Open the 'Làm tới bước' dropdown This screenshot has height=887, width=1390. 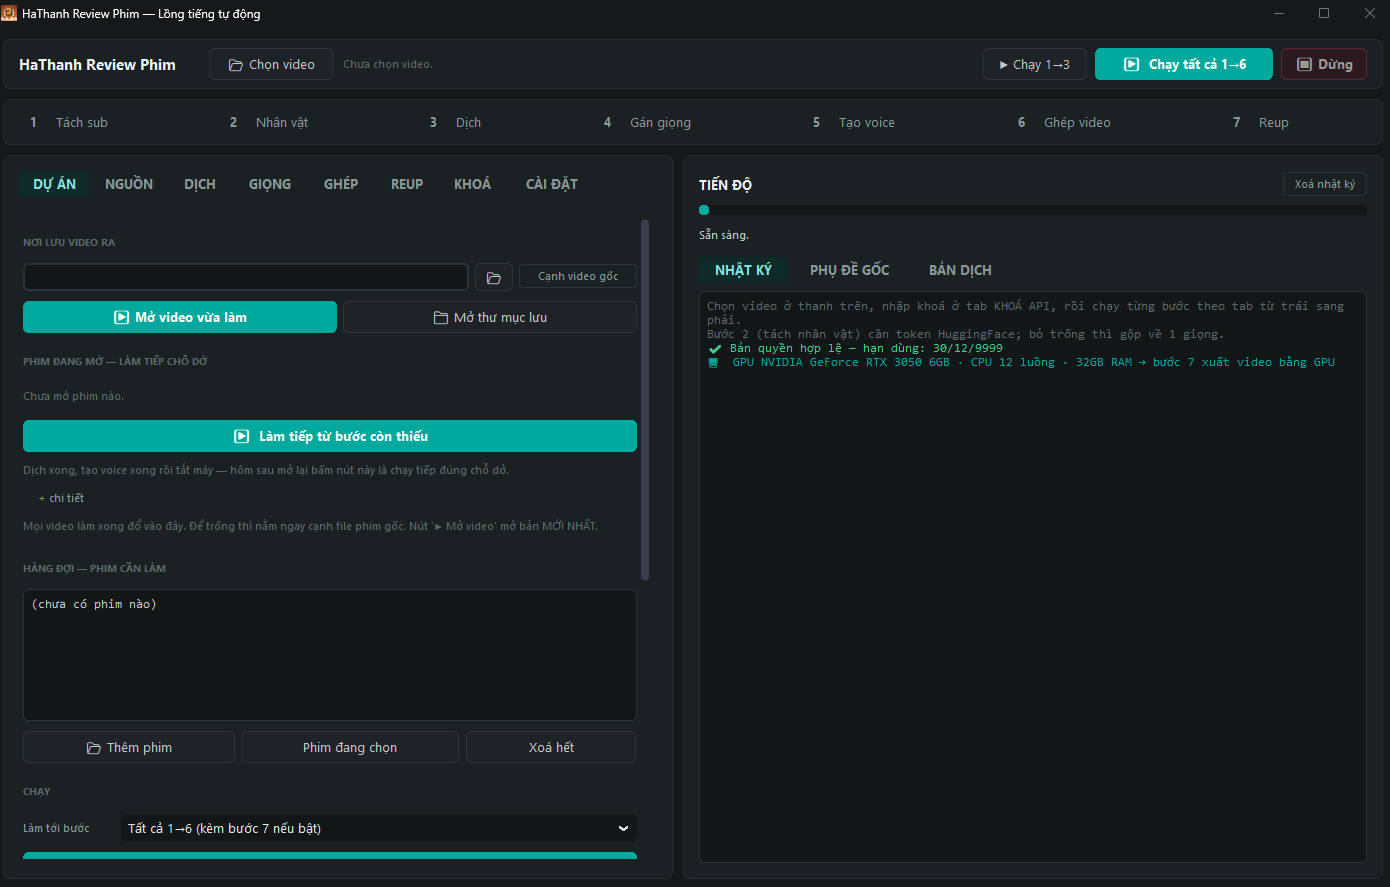pyautogui.click(x=379, y=828)
